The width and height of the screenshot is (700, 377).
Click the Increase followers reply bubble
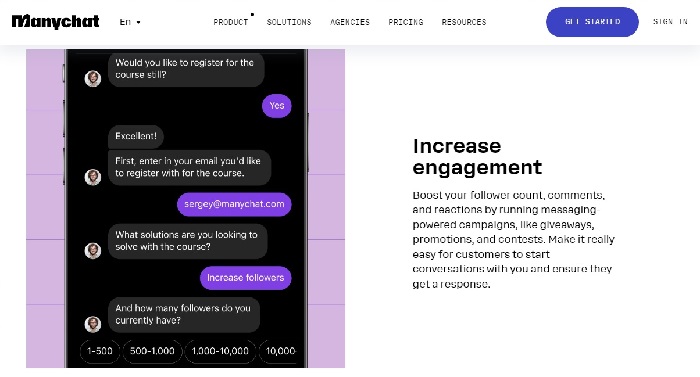[246, 278]
